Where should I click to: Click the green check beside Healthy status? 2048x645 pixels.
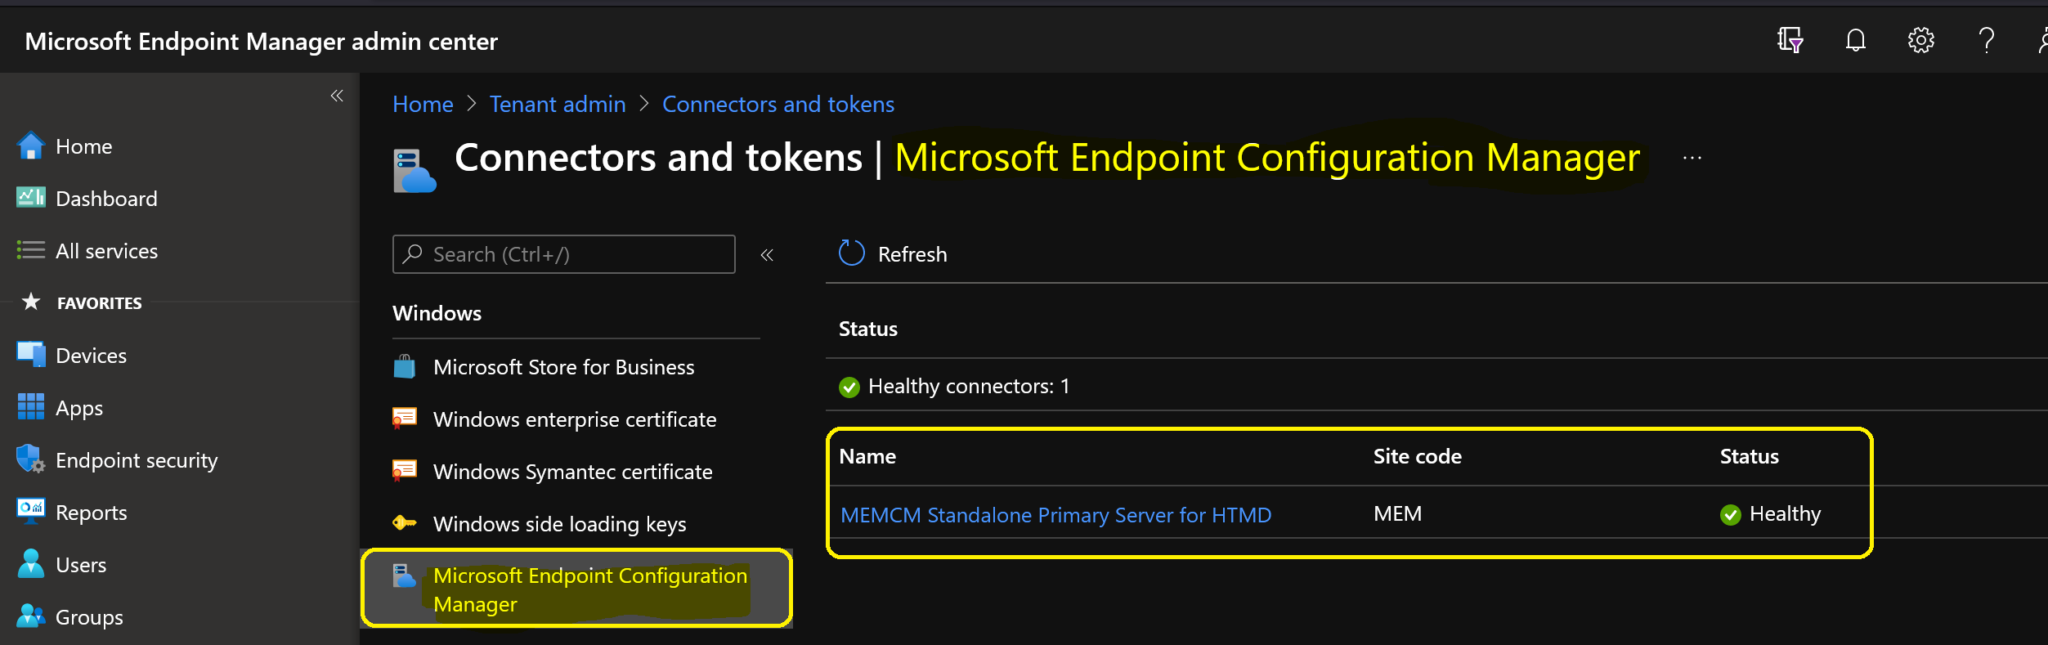pos(1730,515)
